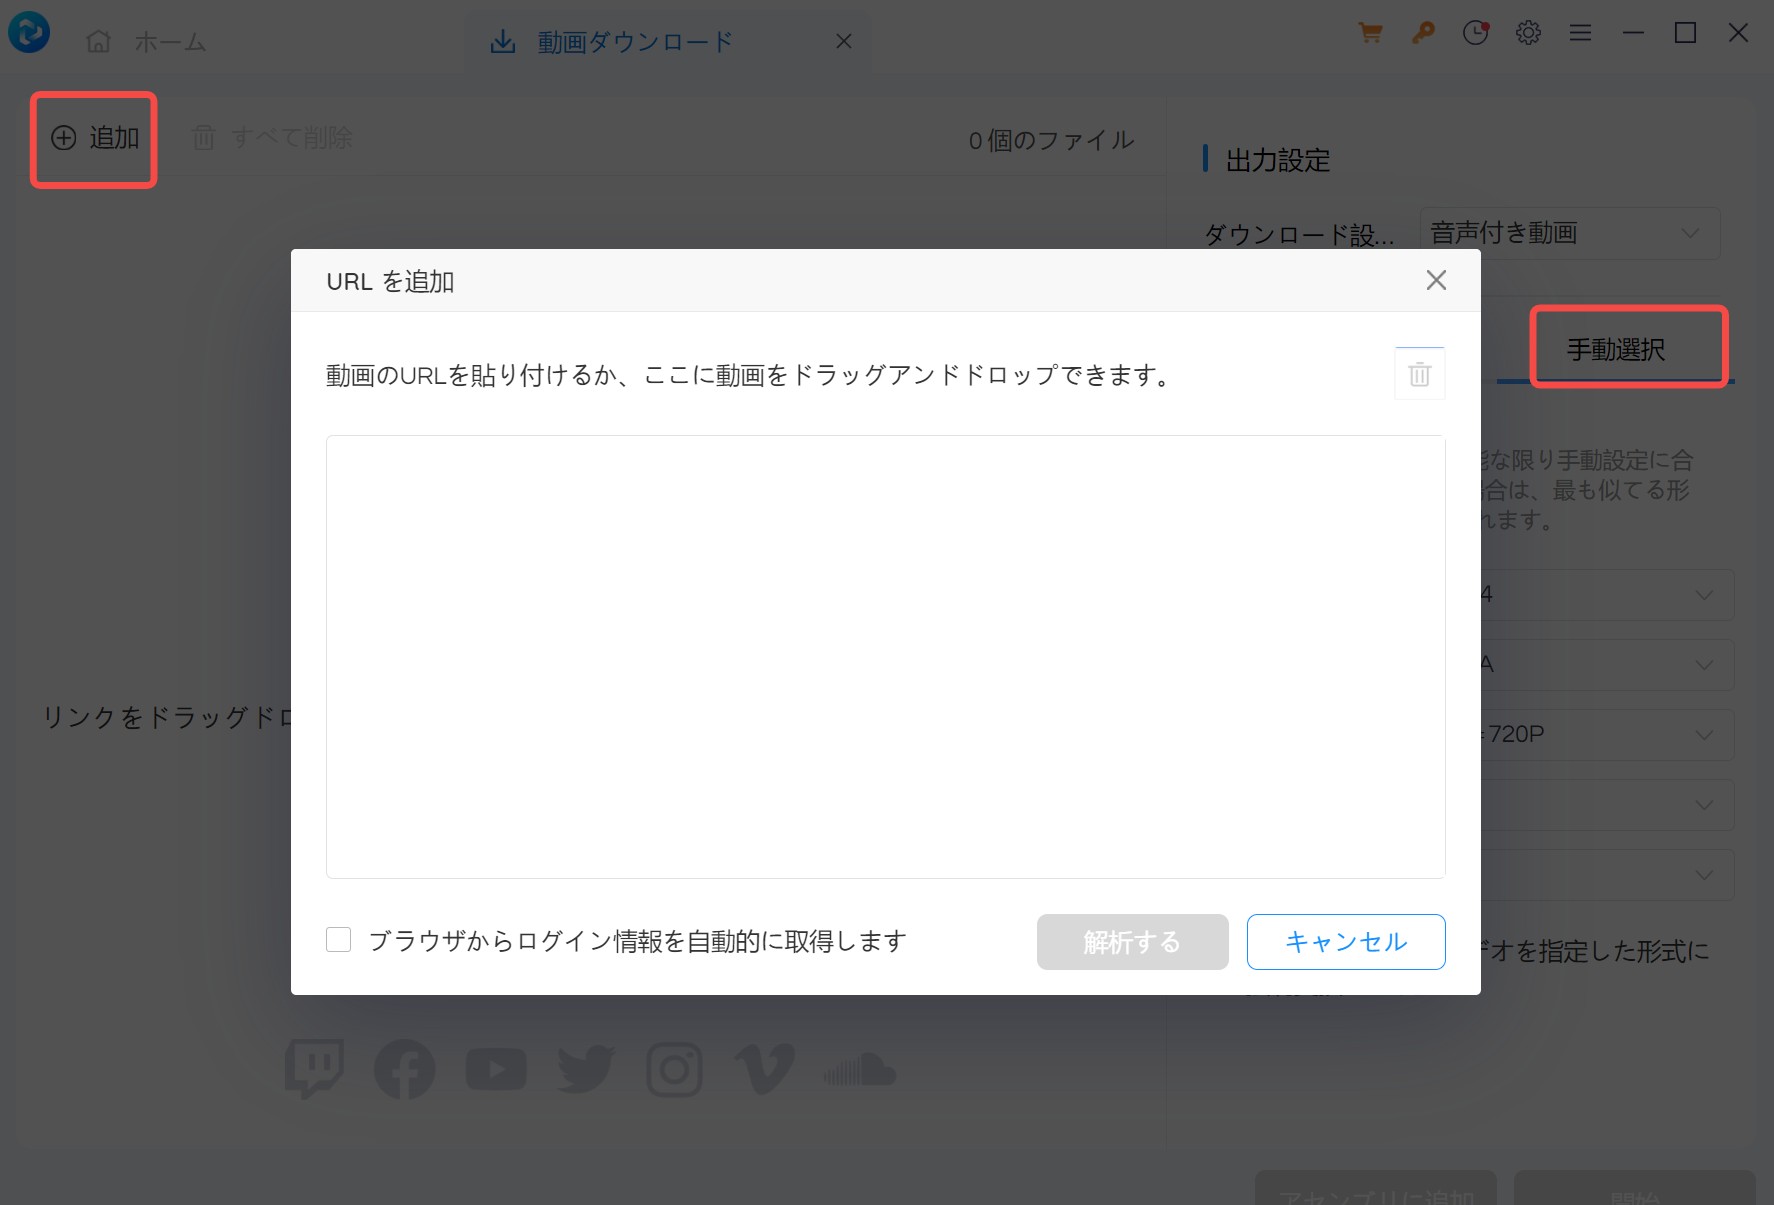1774x1205 pixels.
Task: Click the home house icon
Action: pos(98,41)
